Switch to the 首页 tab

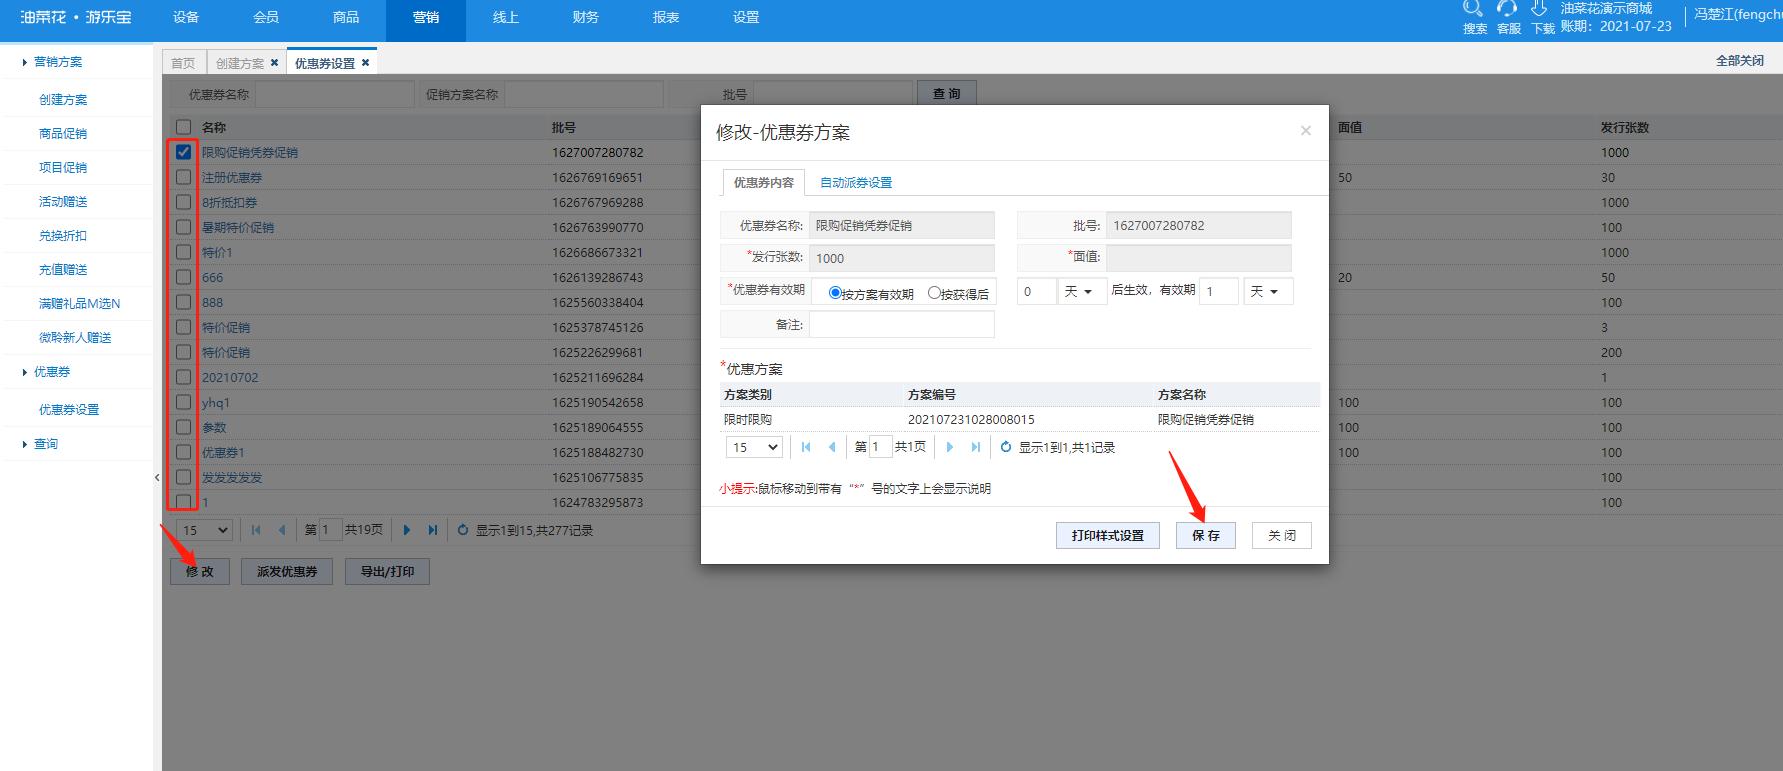point(184,63)
